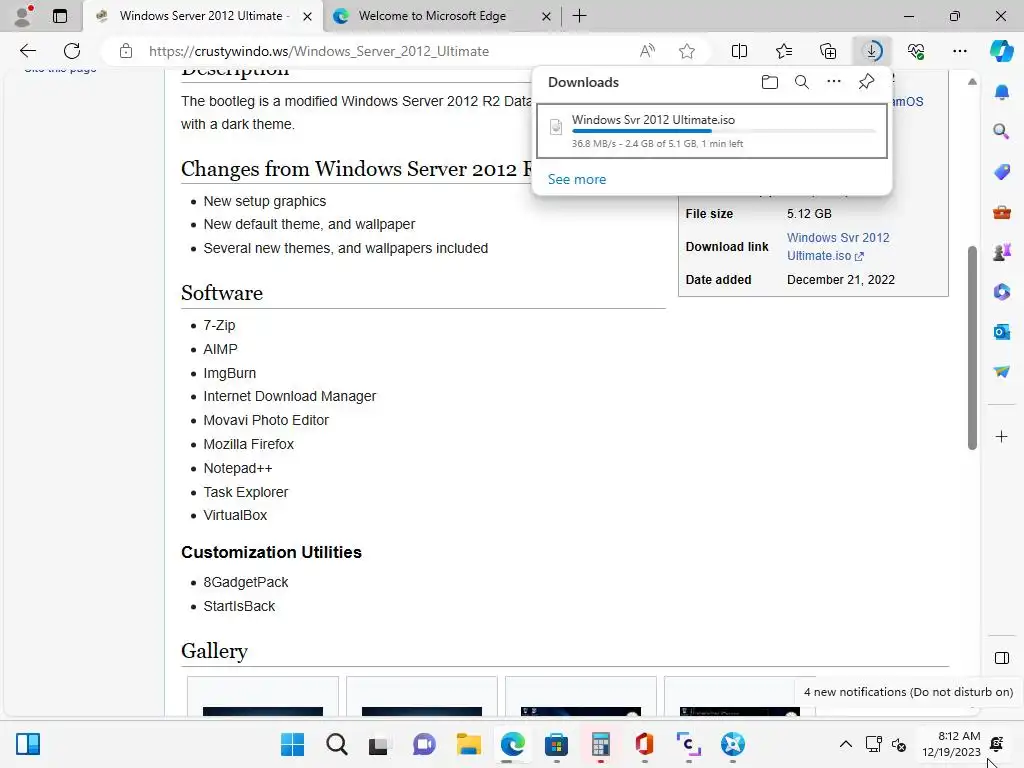Click the 5.12 GB file size value

pos(809,214)
